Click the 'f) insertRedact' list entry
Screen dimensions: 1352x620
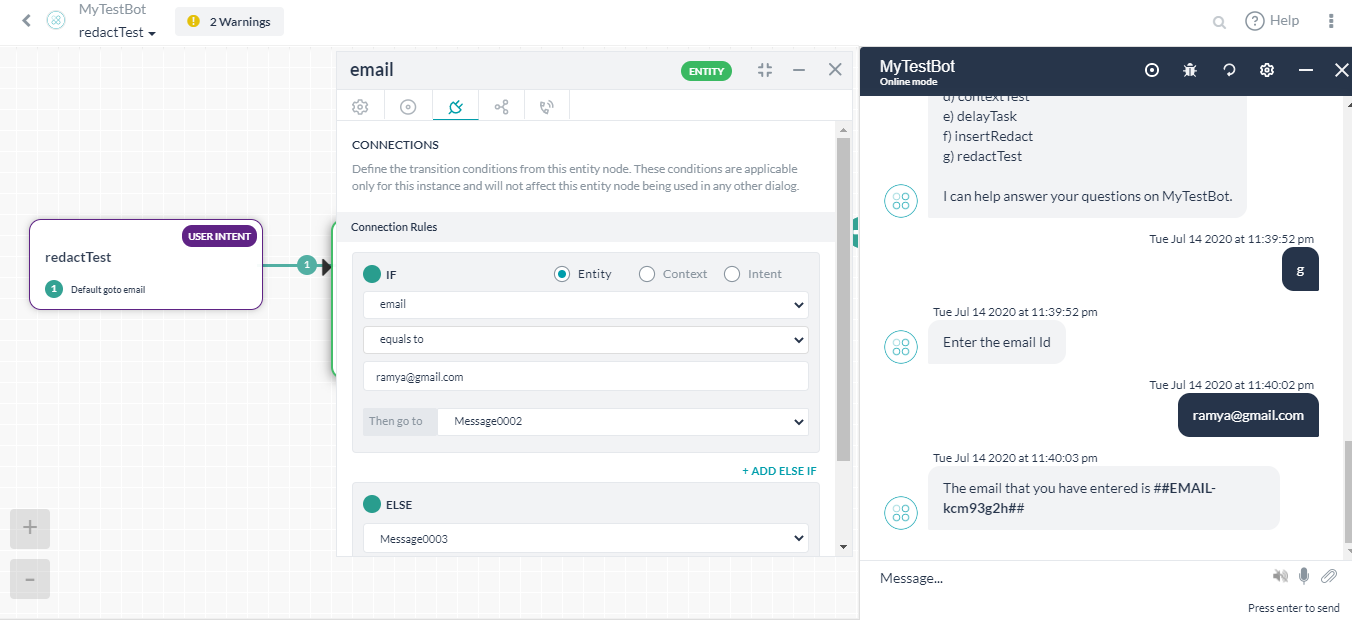click(x=988, y=136)
